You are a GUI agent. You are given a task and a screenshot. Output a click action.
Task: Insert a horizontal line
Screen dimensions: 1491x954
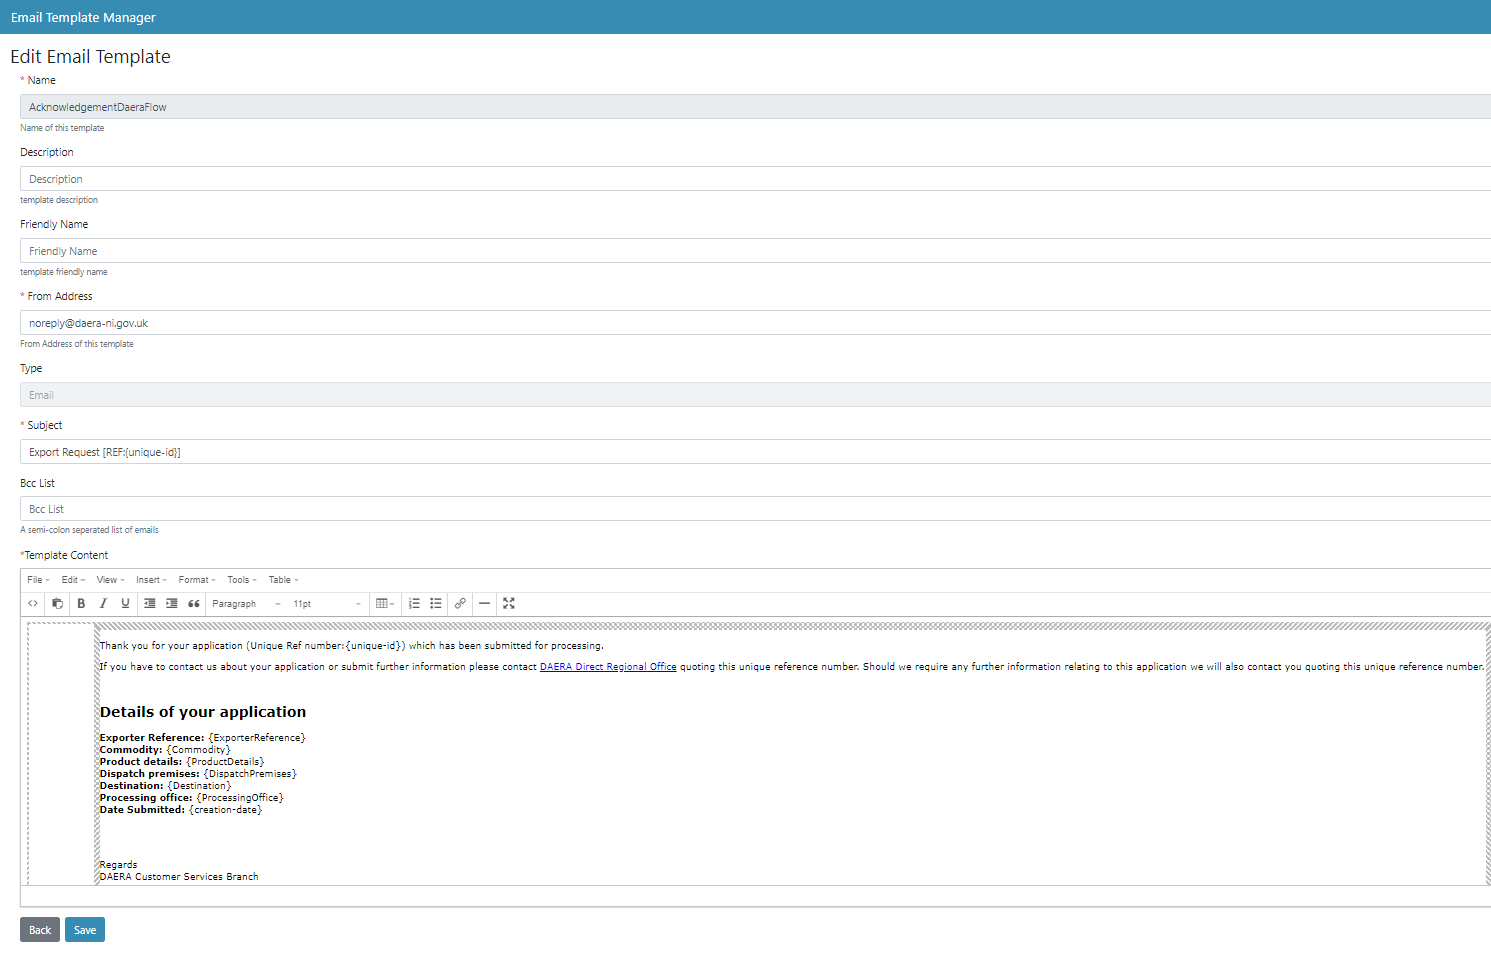click(x=484, y=603)
